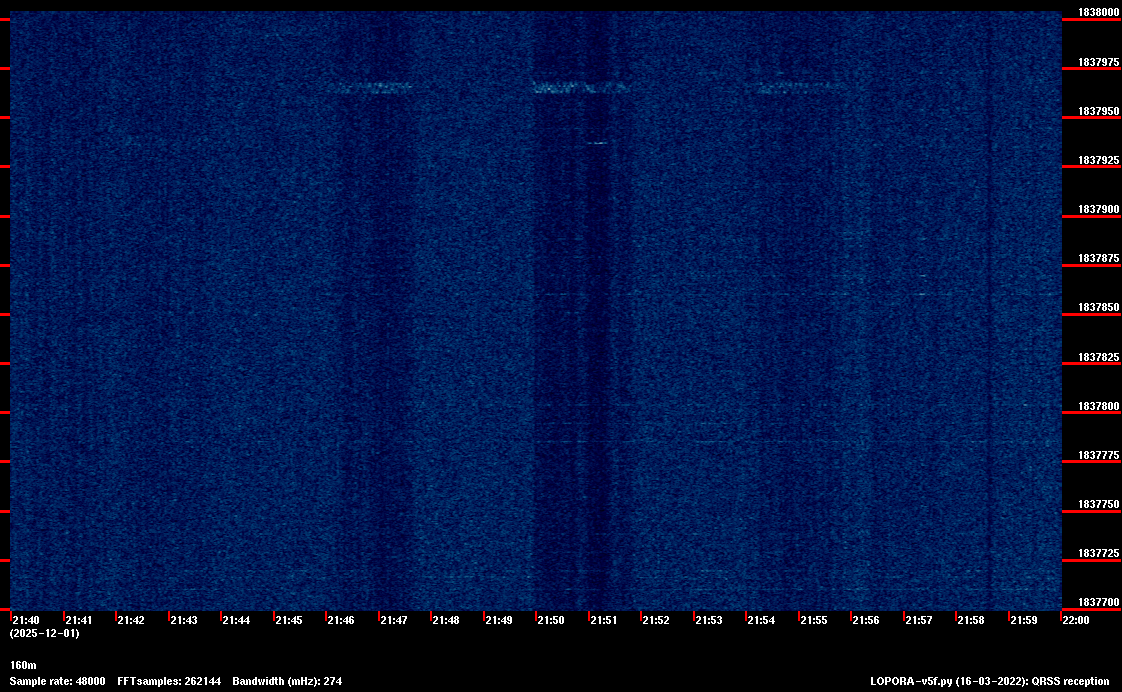
Task: Click the 21:59 time label
Action: pyautogui.click(x=1024, y=620)
